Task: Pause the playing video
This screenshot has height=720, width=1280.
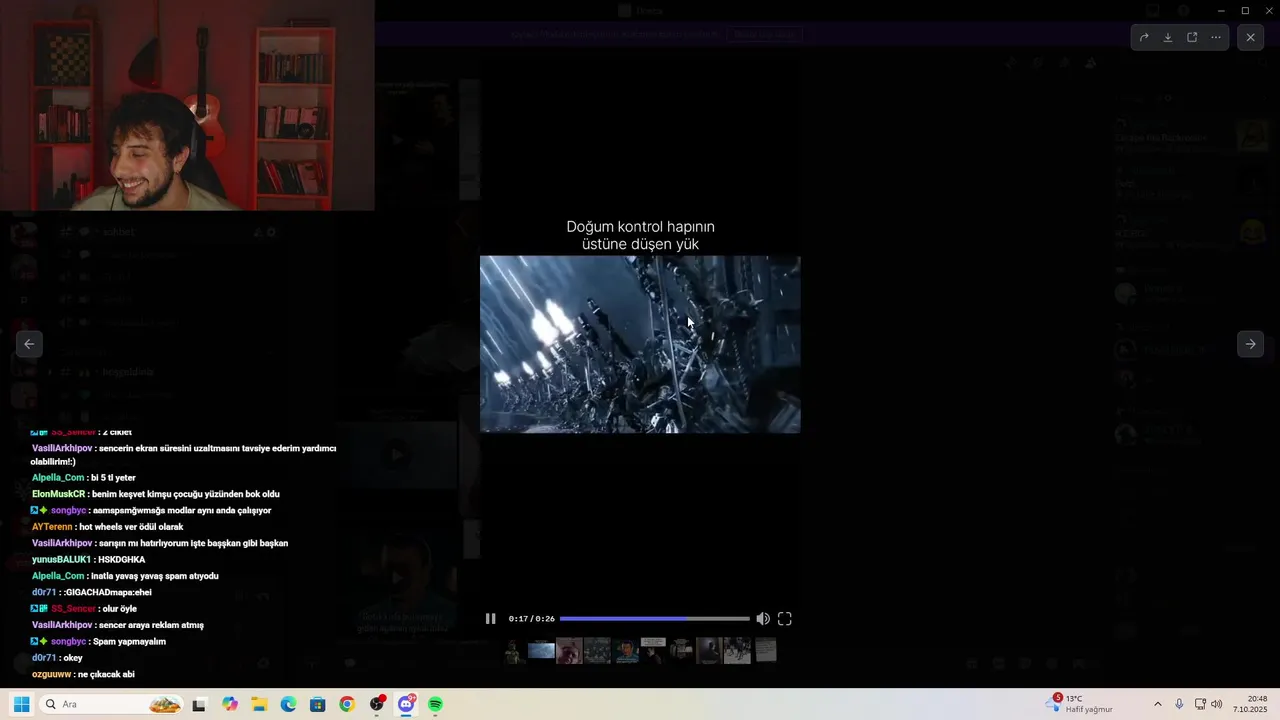Action: tap(490, 619)
